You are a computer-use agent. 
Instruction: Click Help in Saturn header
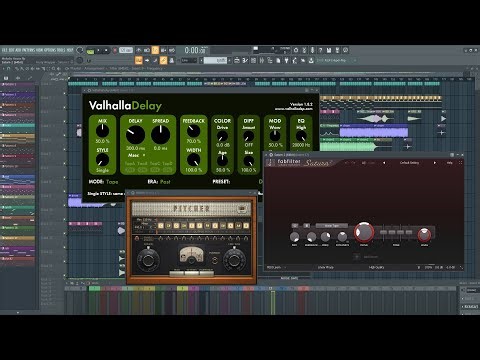(450, 163)
